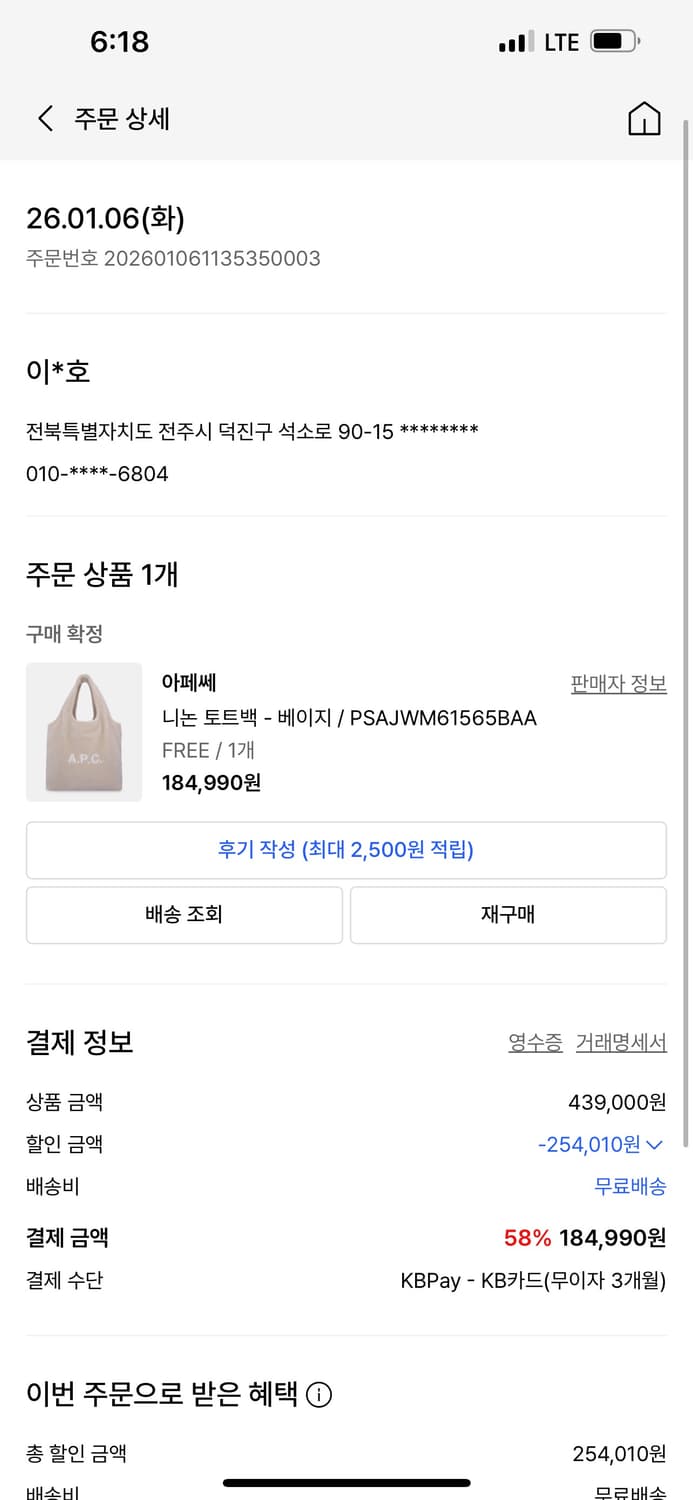Tap 후기 작성 to write a review
Viewport: 693px width, 1500px height.
[346, 849]
